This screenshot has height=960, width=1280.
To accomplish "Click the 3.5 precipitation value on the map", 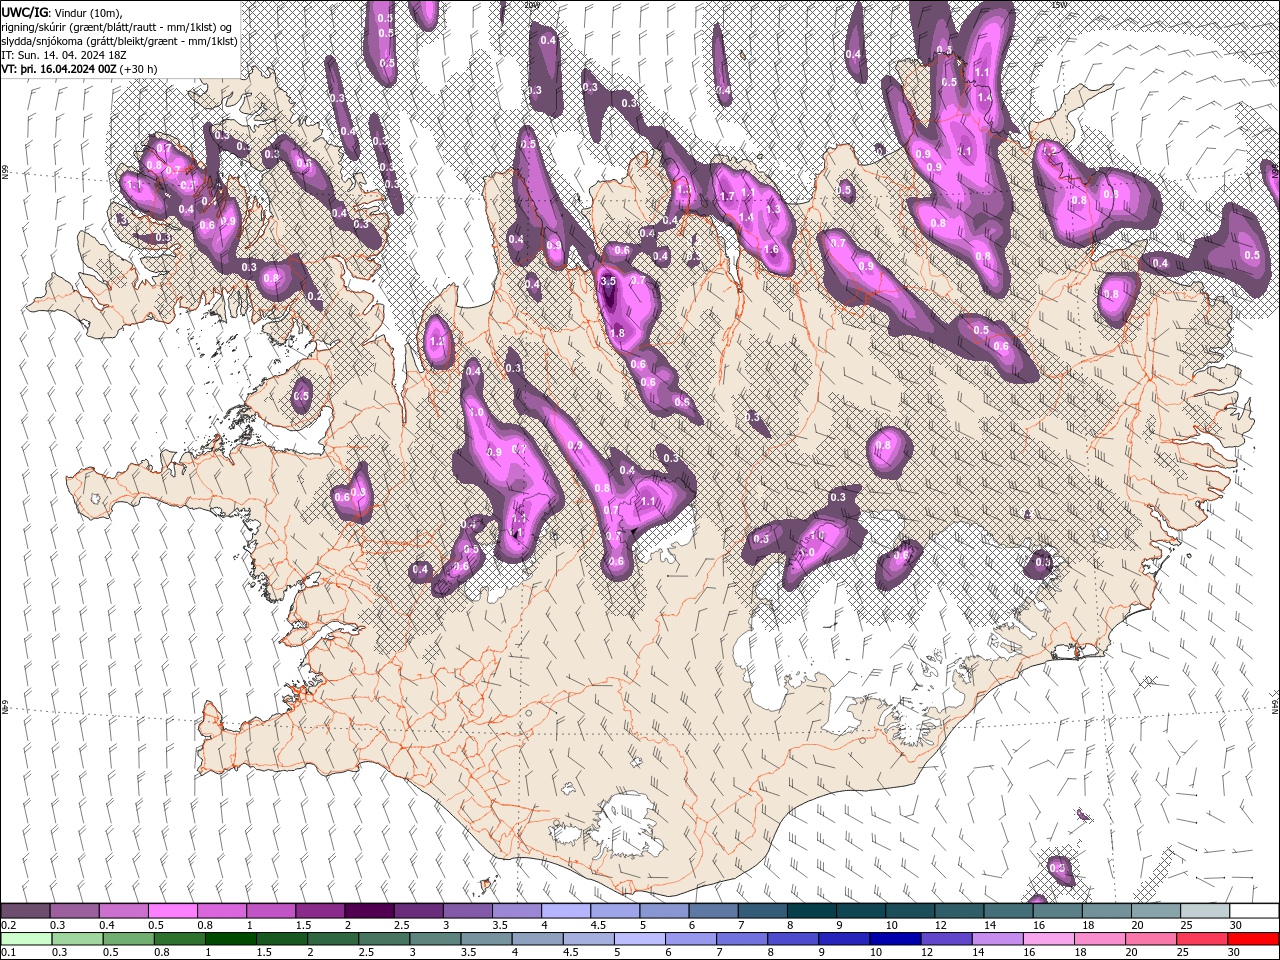I will [608, 282].
